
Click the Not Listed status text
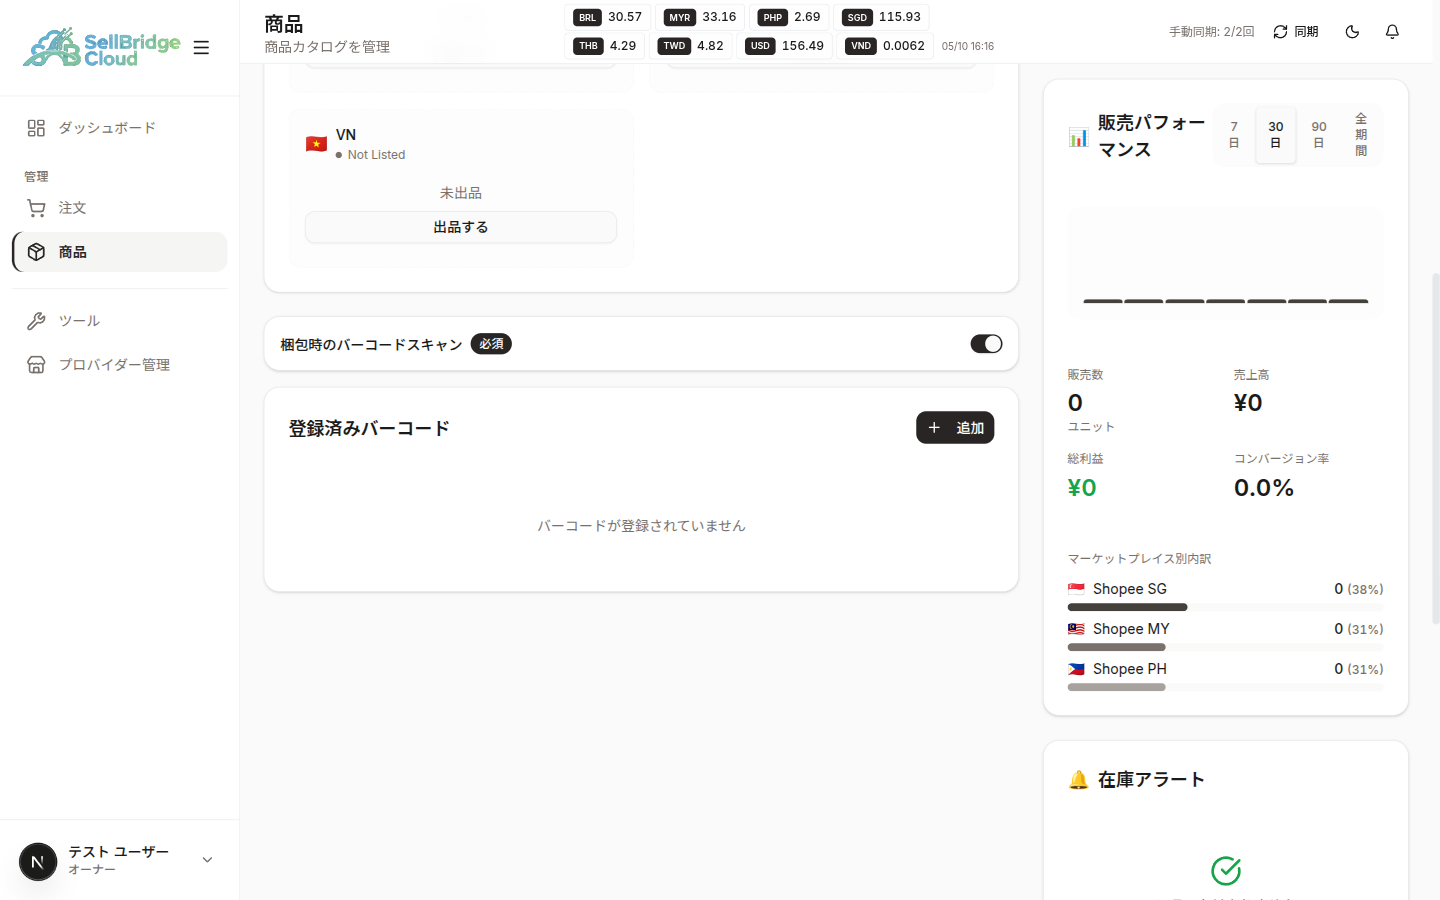[x=376, y=155]
